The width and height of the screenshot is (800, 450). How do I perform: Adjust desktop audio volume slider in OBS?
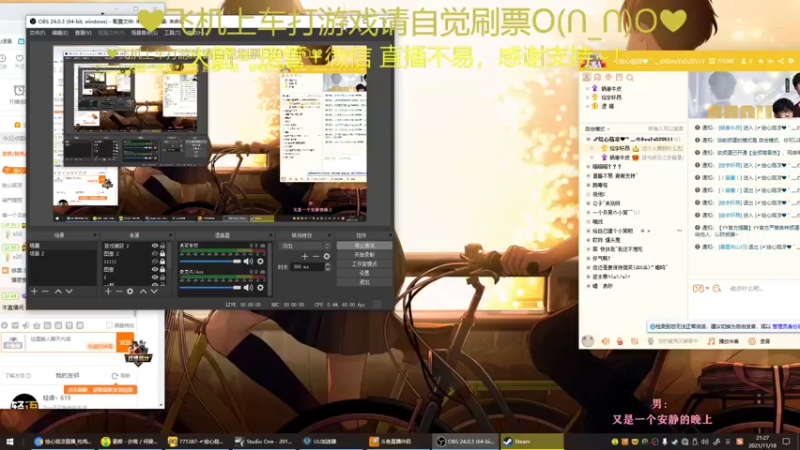tap(210, 261)
